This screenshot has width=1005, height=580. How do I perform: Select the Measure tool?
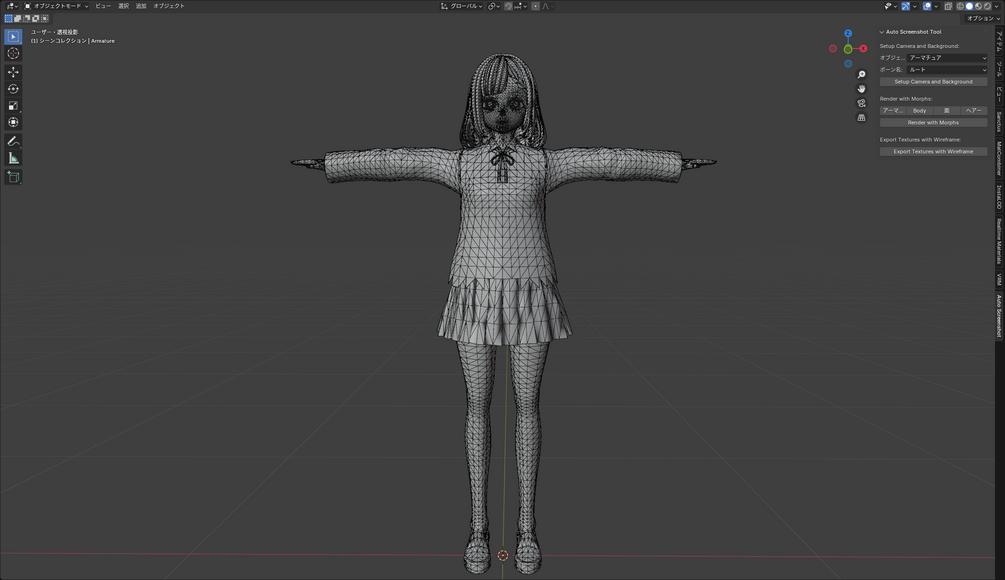pos(13,158)
